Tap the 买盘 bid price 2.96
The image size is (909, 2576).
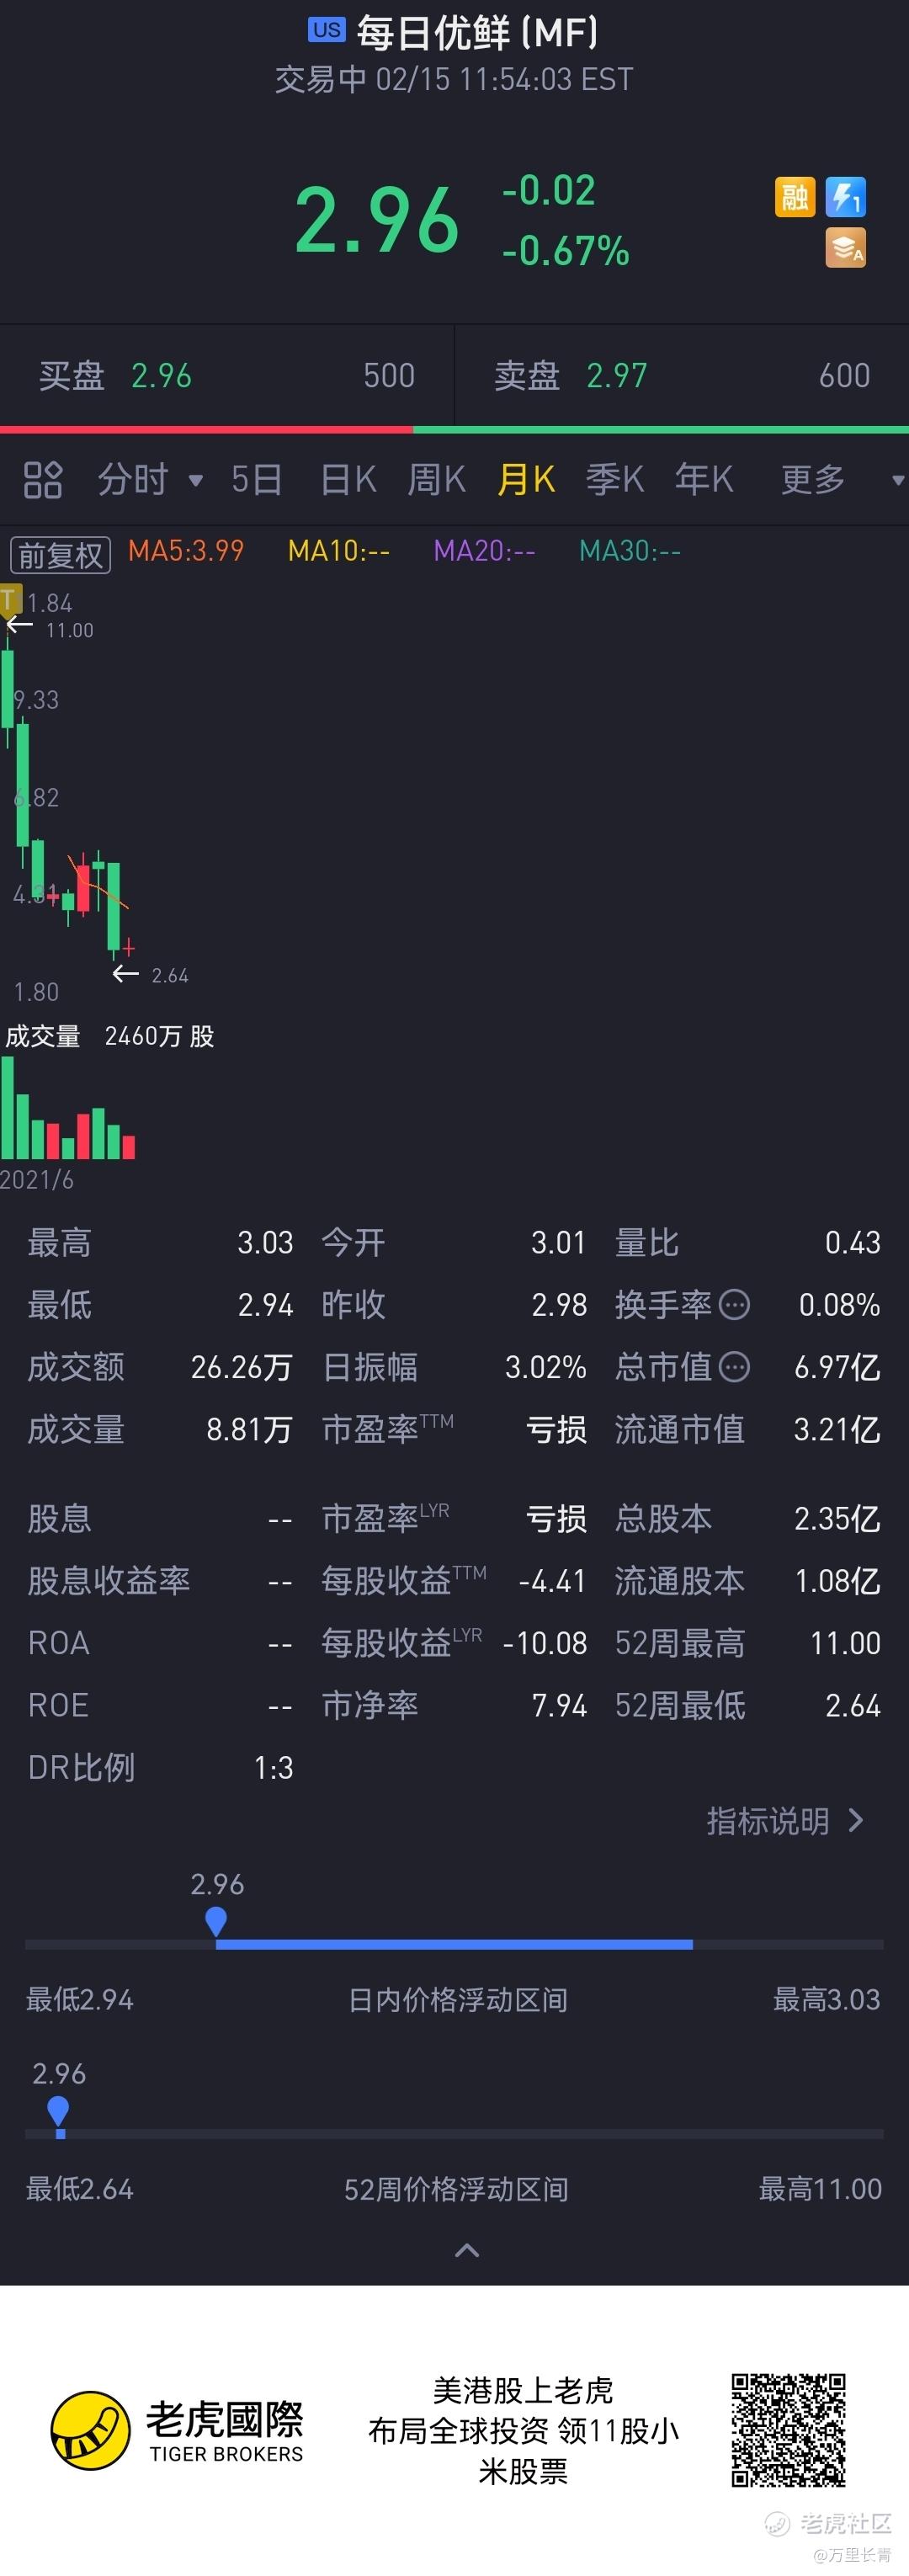coord(161,376)
